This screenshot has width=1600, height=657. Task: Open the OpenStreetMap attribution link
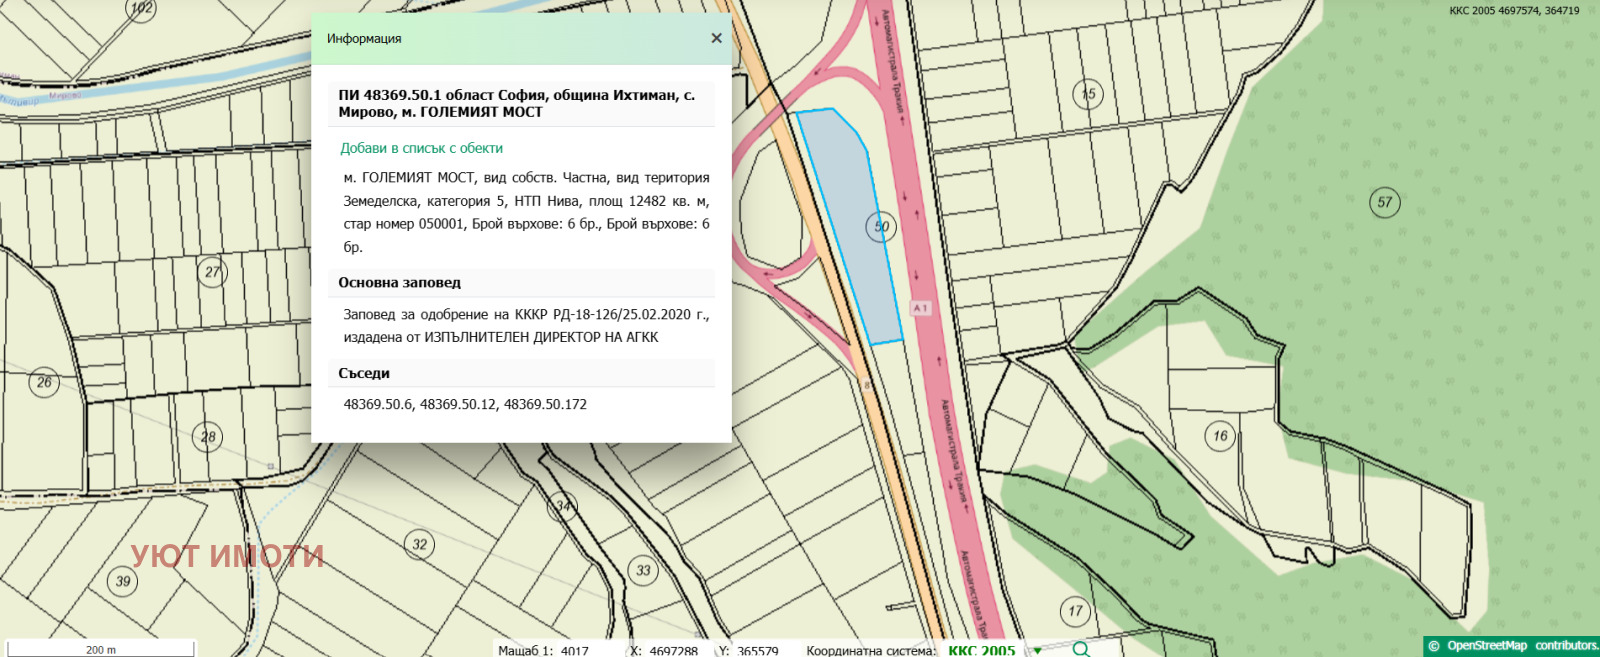click(1486, 646)
